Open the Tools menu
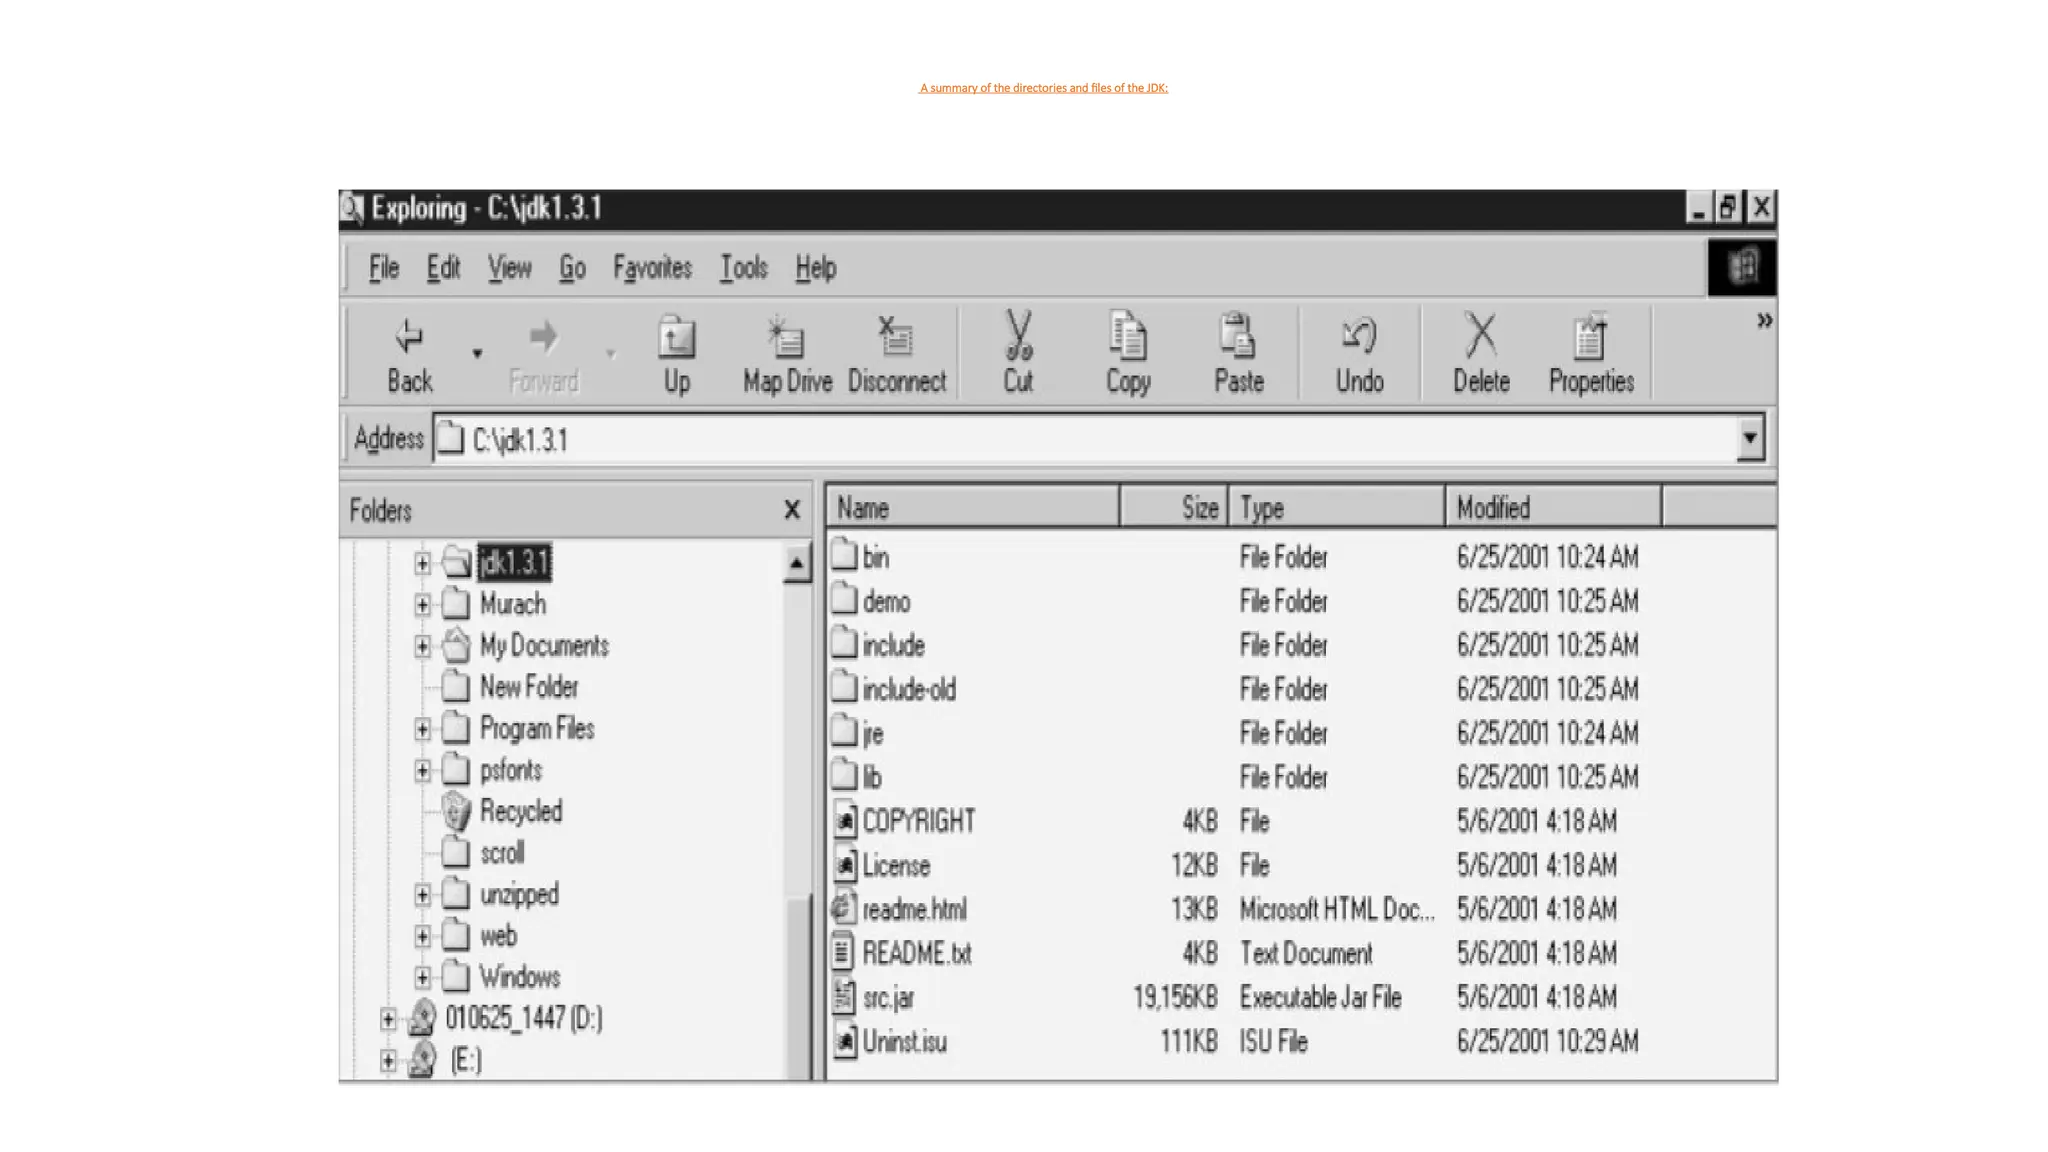 744,268
